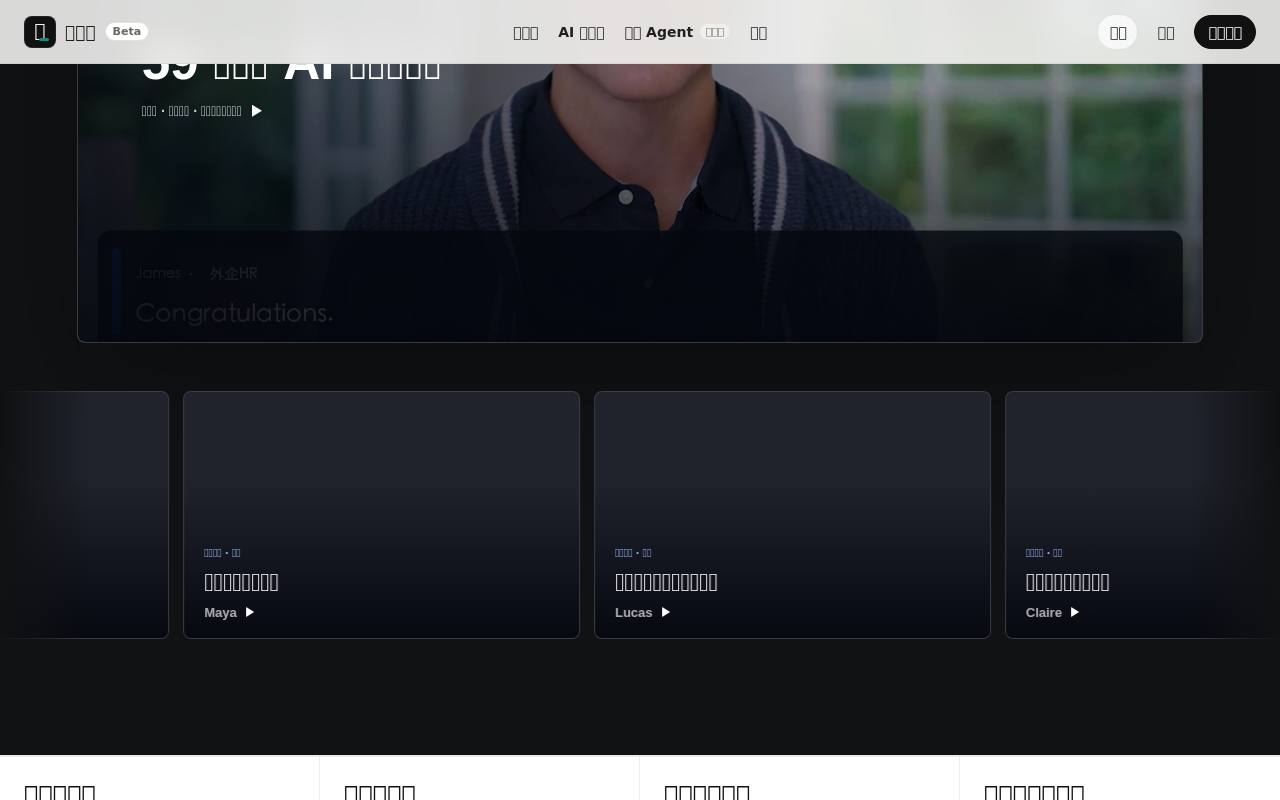
Task: Click the speaker name "James" in the subtitle box
Action: (x=158, y=273)
